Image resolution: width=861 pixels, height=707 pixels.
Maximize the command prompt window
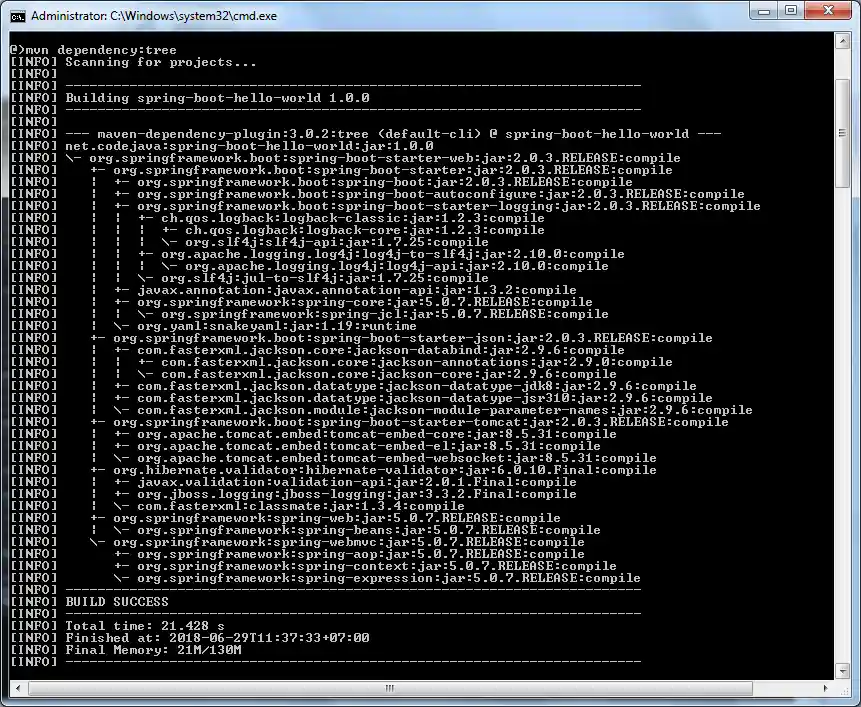click(x=791, y=10)
